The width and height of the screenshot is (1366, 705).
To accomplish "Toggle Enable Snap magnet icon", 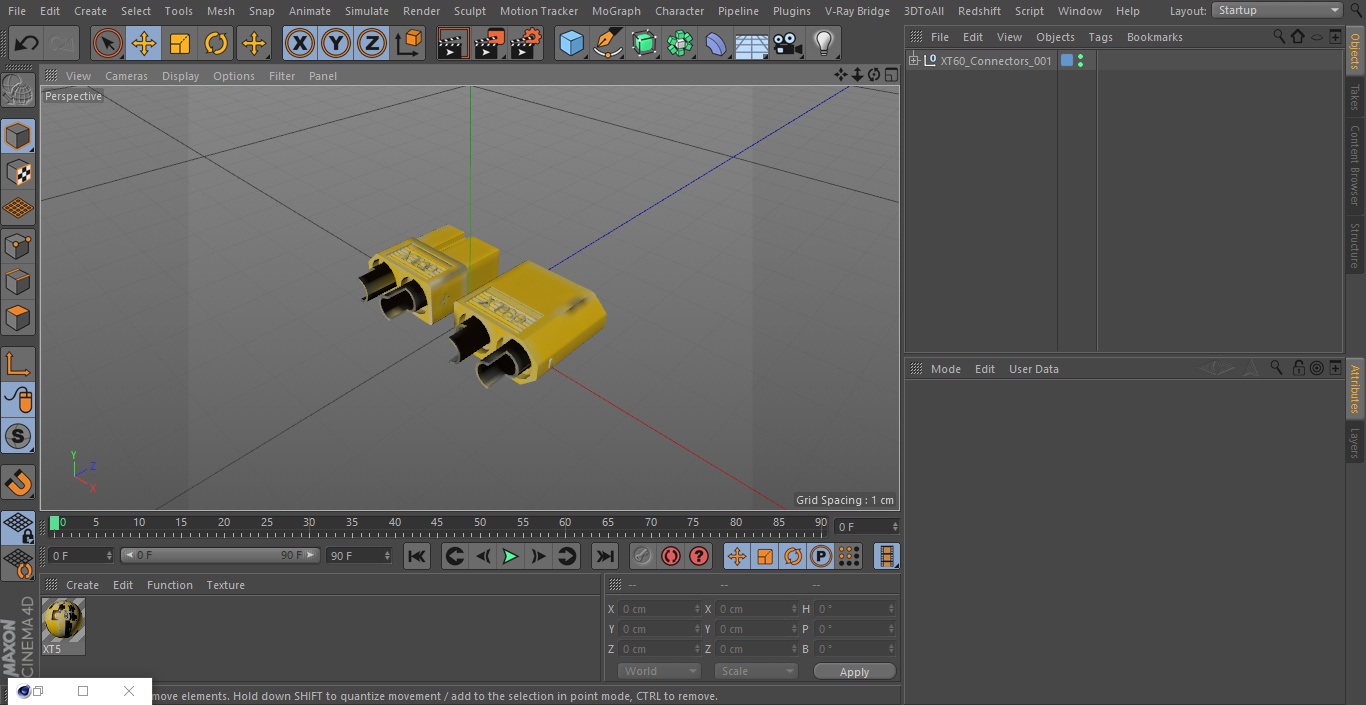I will [x=18, y=482].
